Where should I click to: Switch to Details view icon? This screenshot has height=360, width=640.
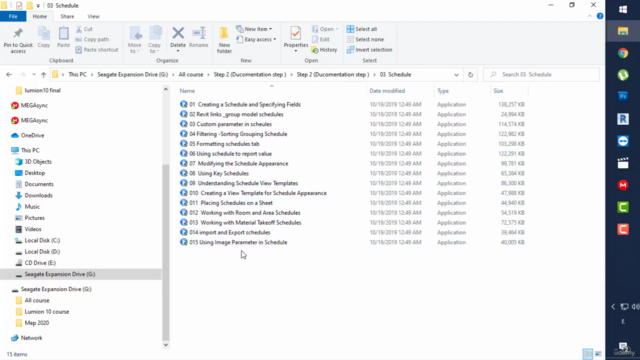[x=587, y=354]
